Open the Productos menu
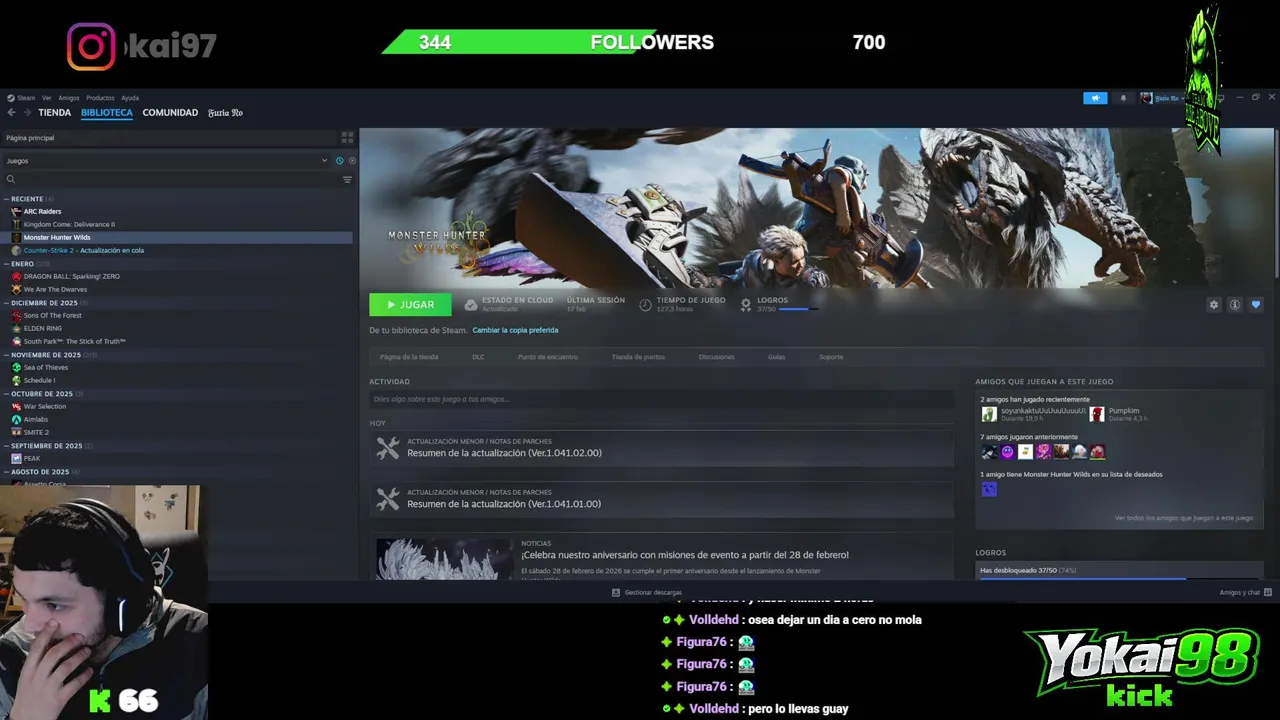Viewport: 1280px width, 720px height. (100, 98)
